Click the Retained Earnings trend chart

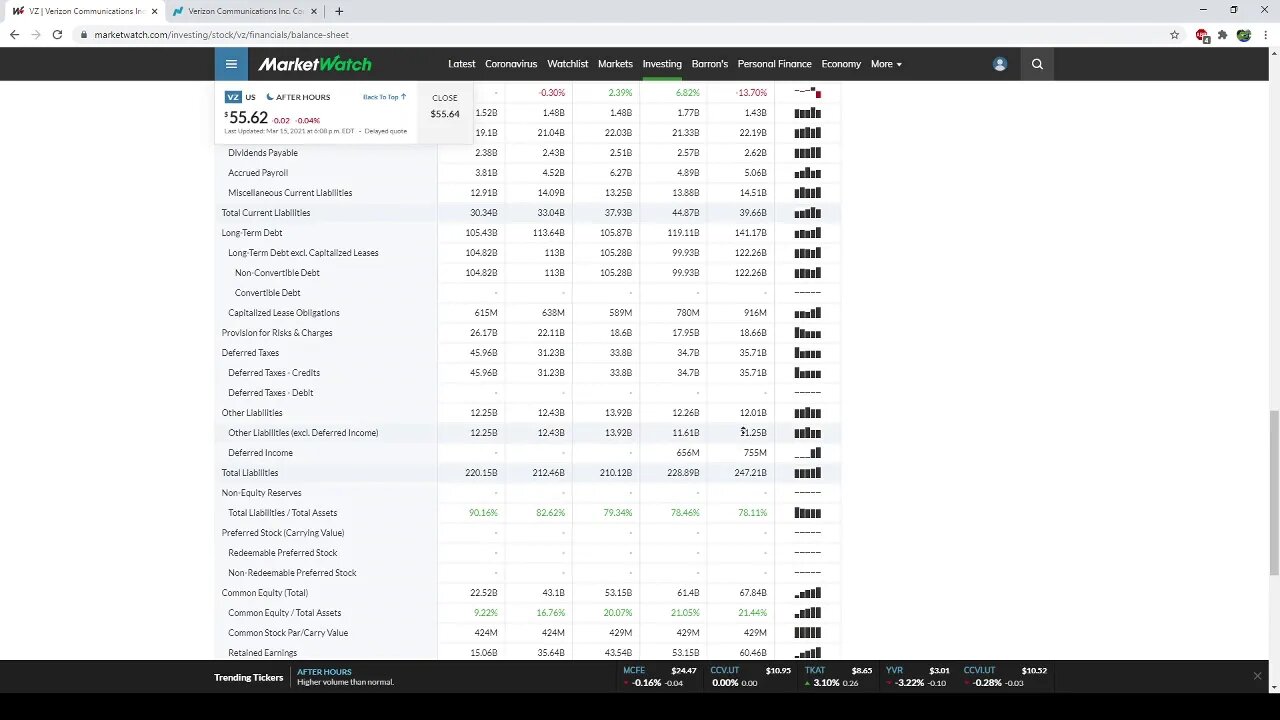(x=807, y=653)
